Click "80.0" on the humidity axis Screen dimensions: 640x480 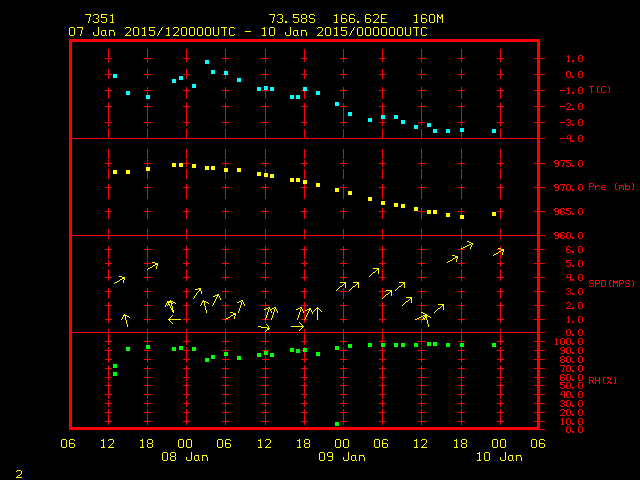[571, 360]
